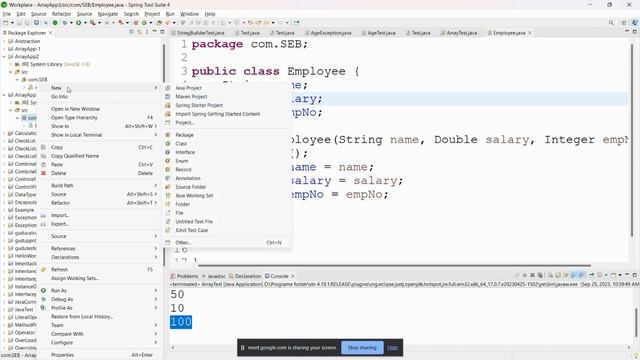Open the Project menu in menu bar
The width and height of the screenshot is (640, 360).
152,14
